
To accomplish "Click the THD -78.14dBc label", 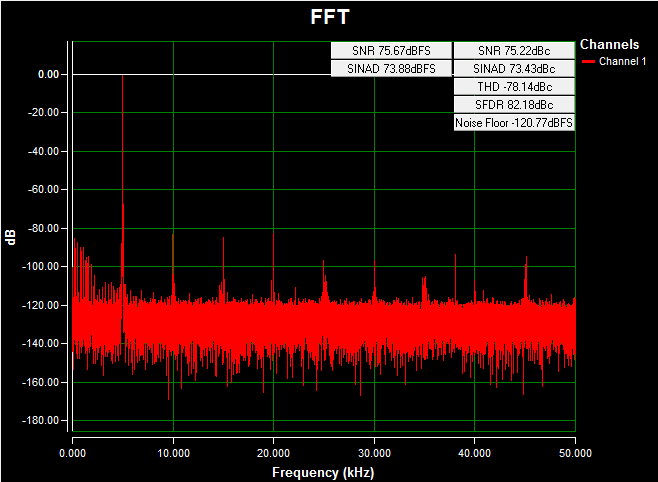I will coord(514,86).
